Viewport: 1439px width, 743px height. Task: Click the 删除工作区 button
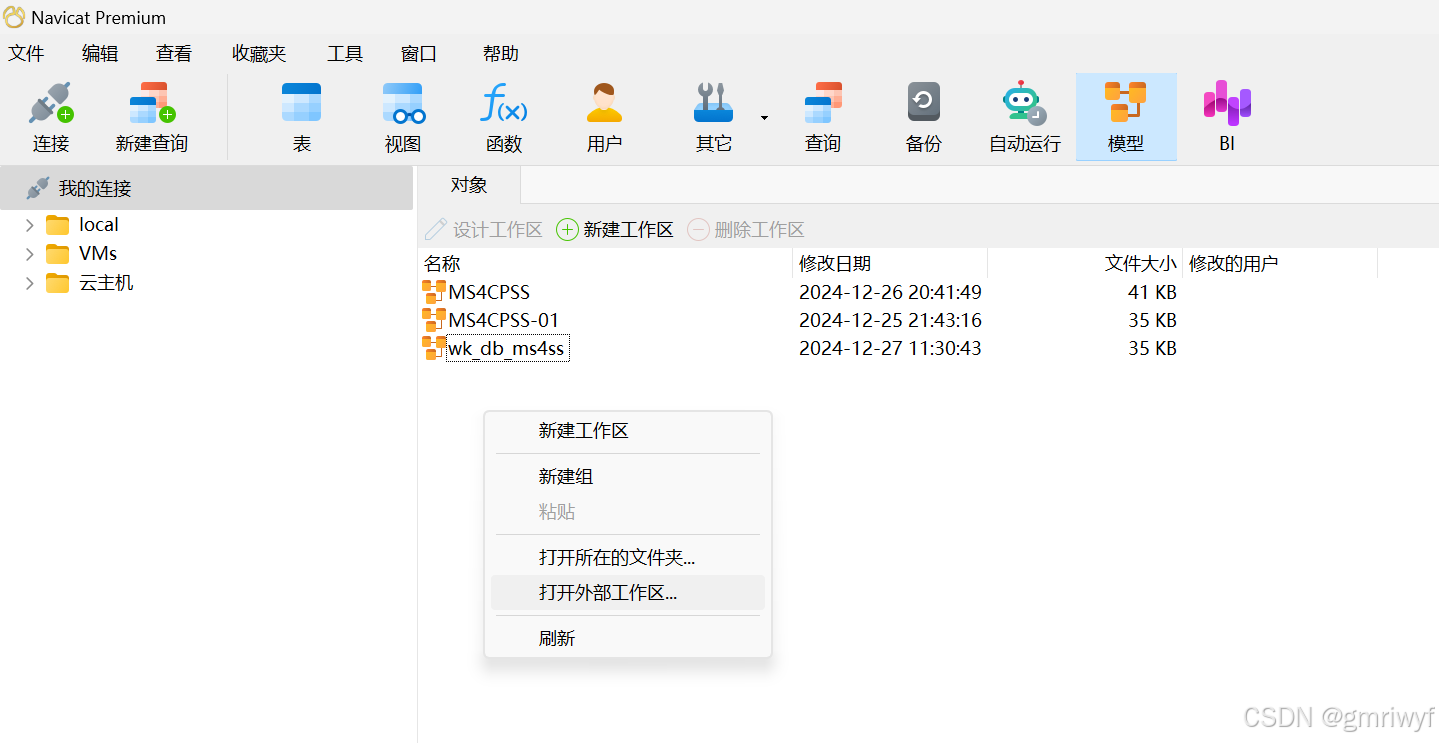[x=746, y=230]
